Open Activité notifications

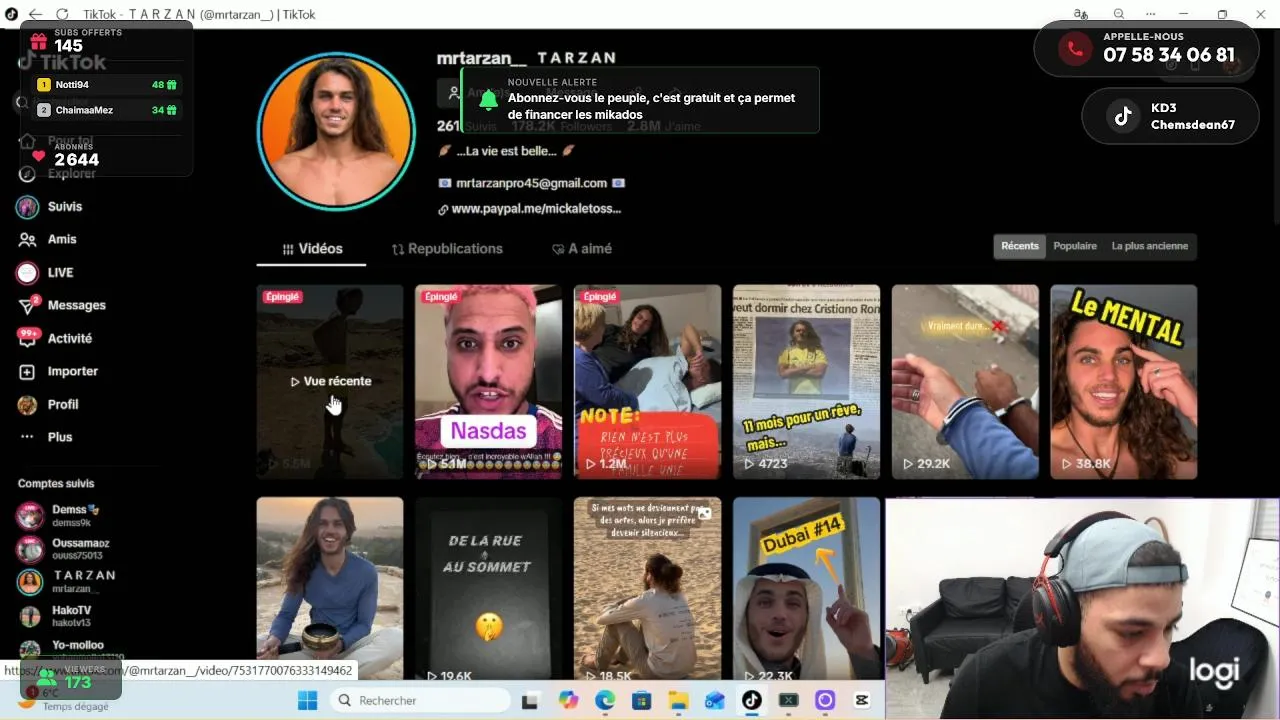click(55, 338)
